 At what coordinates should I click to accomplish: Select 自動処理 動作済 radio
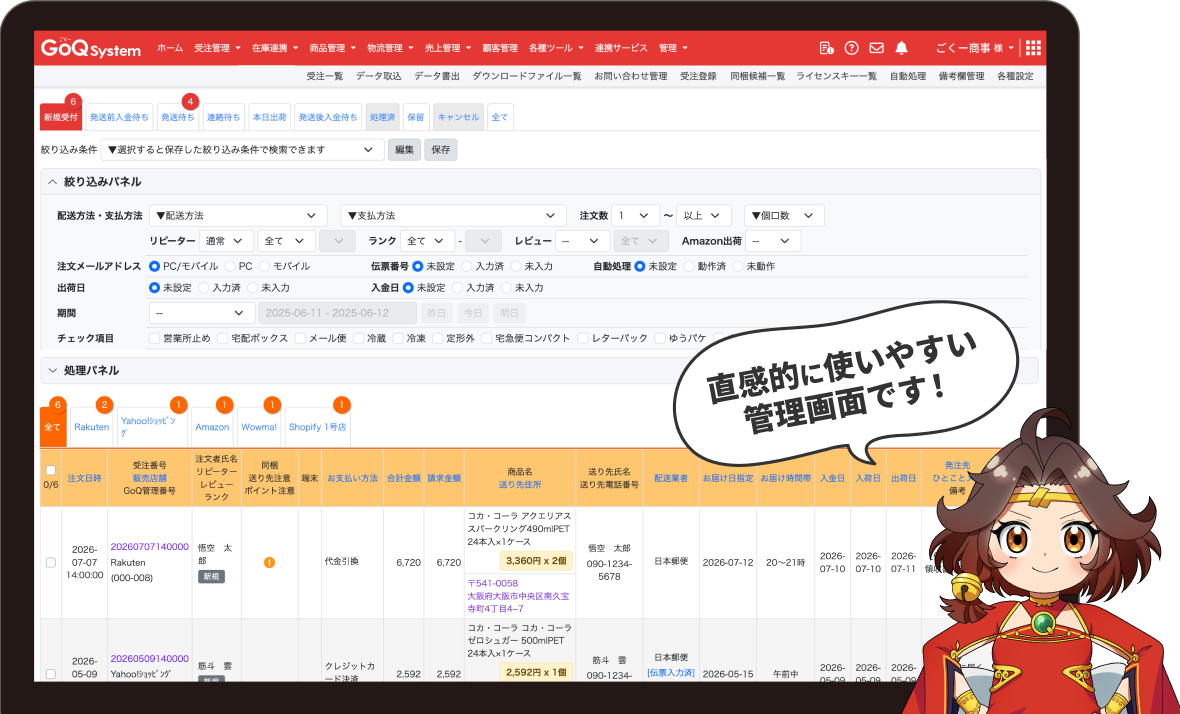point(689,266)
